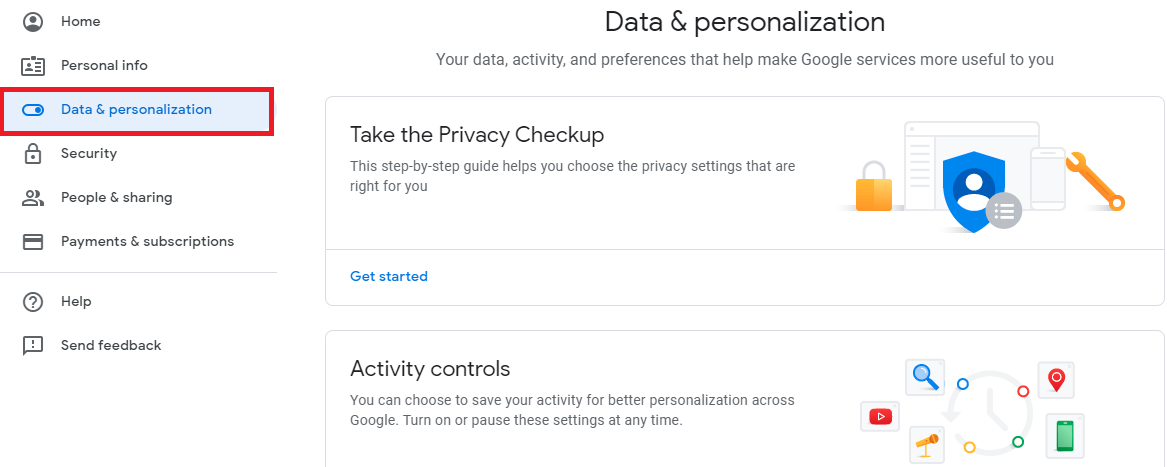
Task: Click the Home profile icon in sidebar
Action: 33,22
